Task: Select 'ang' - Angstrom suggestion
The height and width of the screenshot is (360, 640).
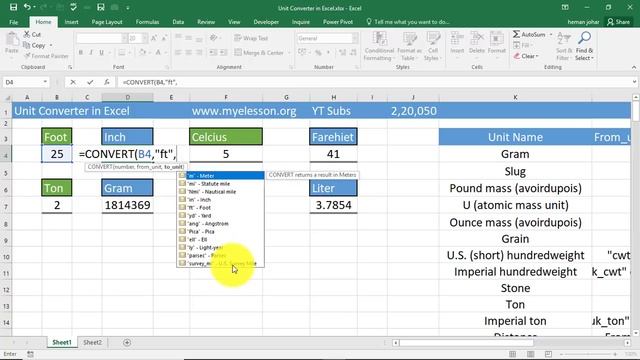Action: click(221, 224)
